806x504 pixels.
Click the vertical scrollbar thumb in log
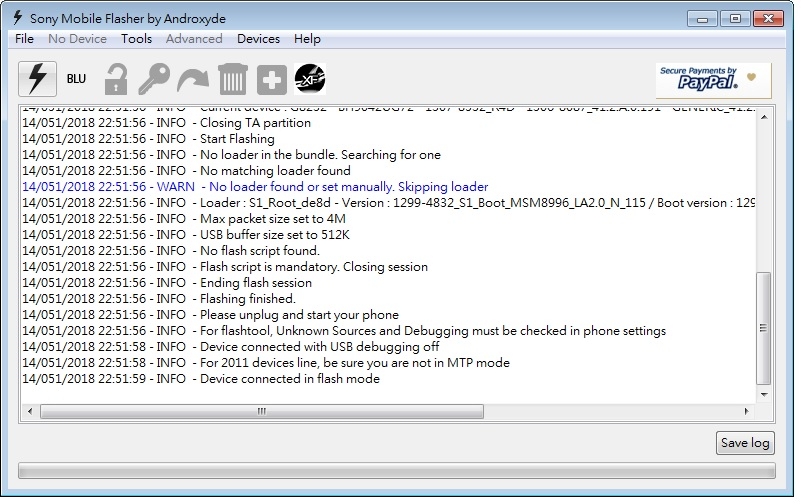pyautogui.click(x=764, y=329)
